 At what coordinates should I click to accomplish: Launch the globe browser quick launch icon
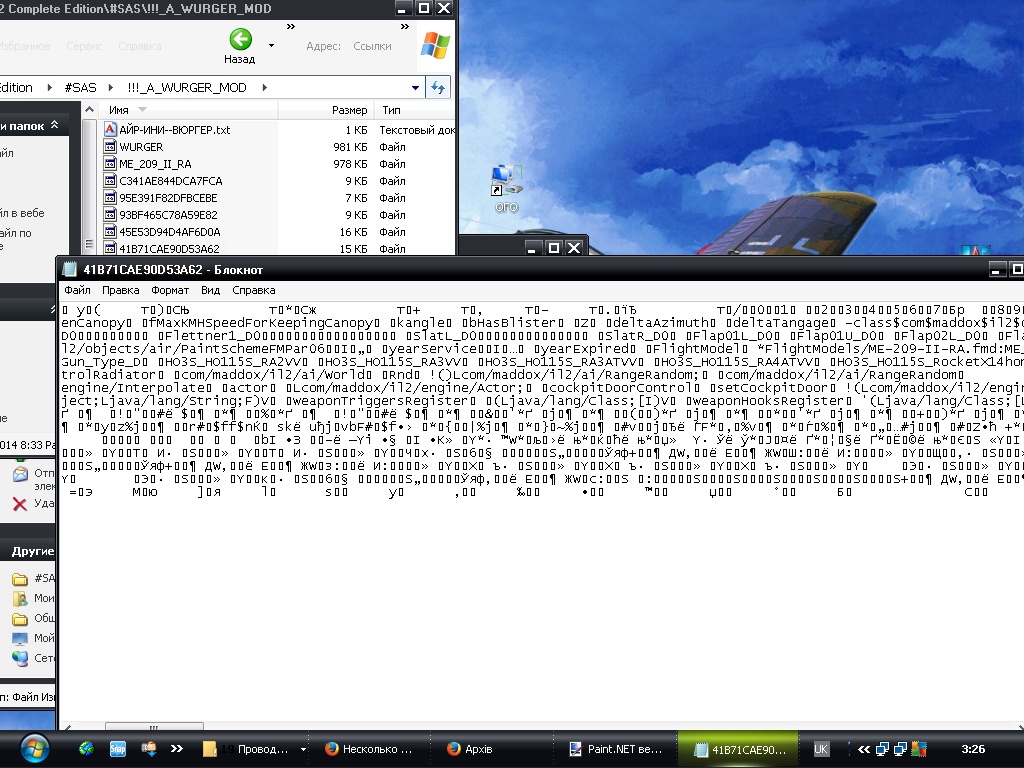tap(86, 749)
